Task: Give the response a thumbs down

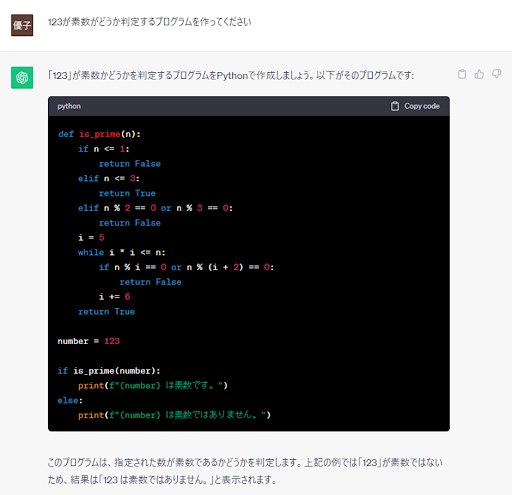Action: pos(497,74)
